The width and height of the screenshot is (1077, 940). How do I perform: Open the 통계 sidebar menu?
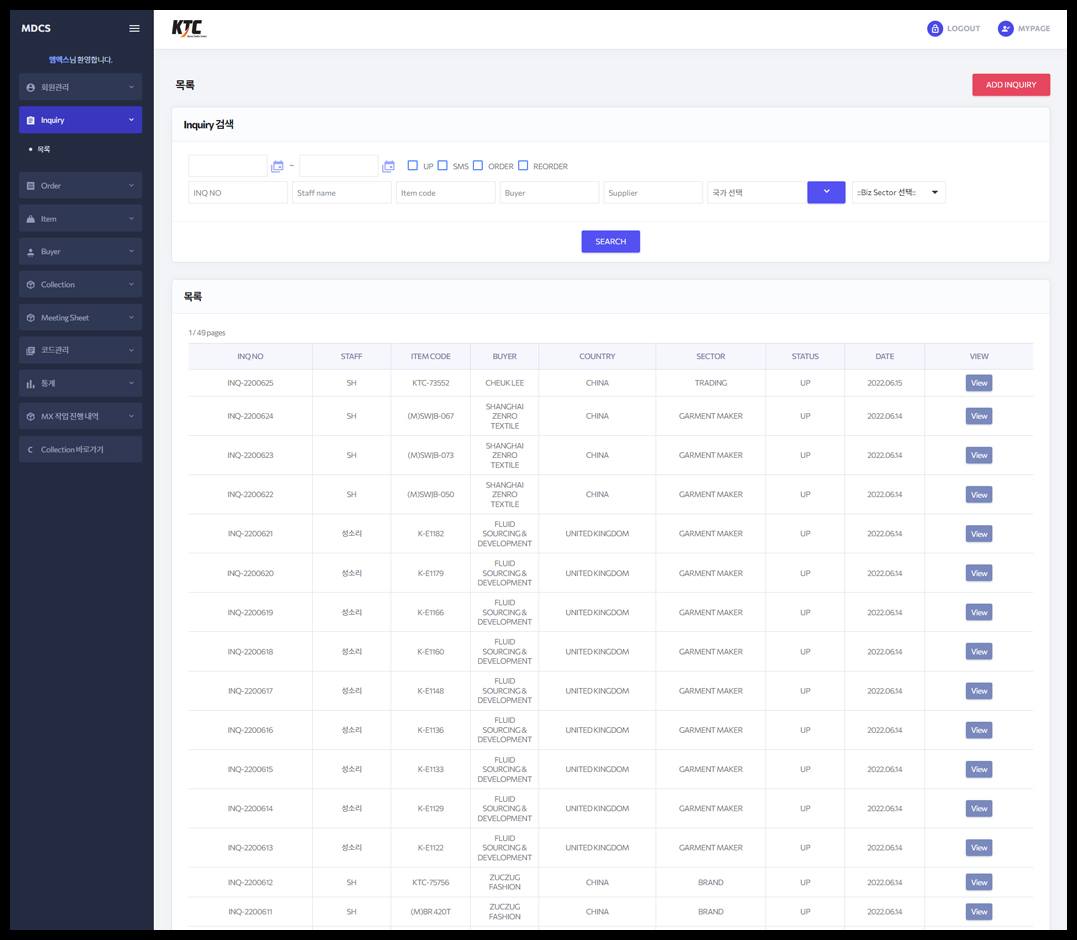pos(80,383)
